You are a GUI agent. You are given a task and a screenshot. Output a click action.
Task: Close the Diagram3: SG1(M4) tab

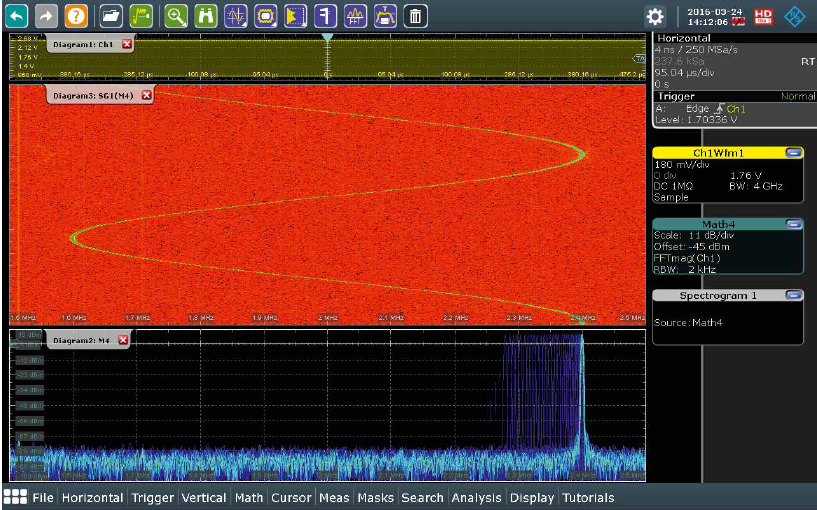tap(146, 95)
